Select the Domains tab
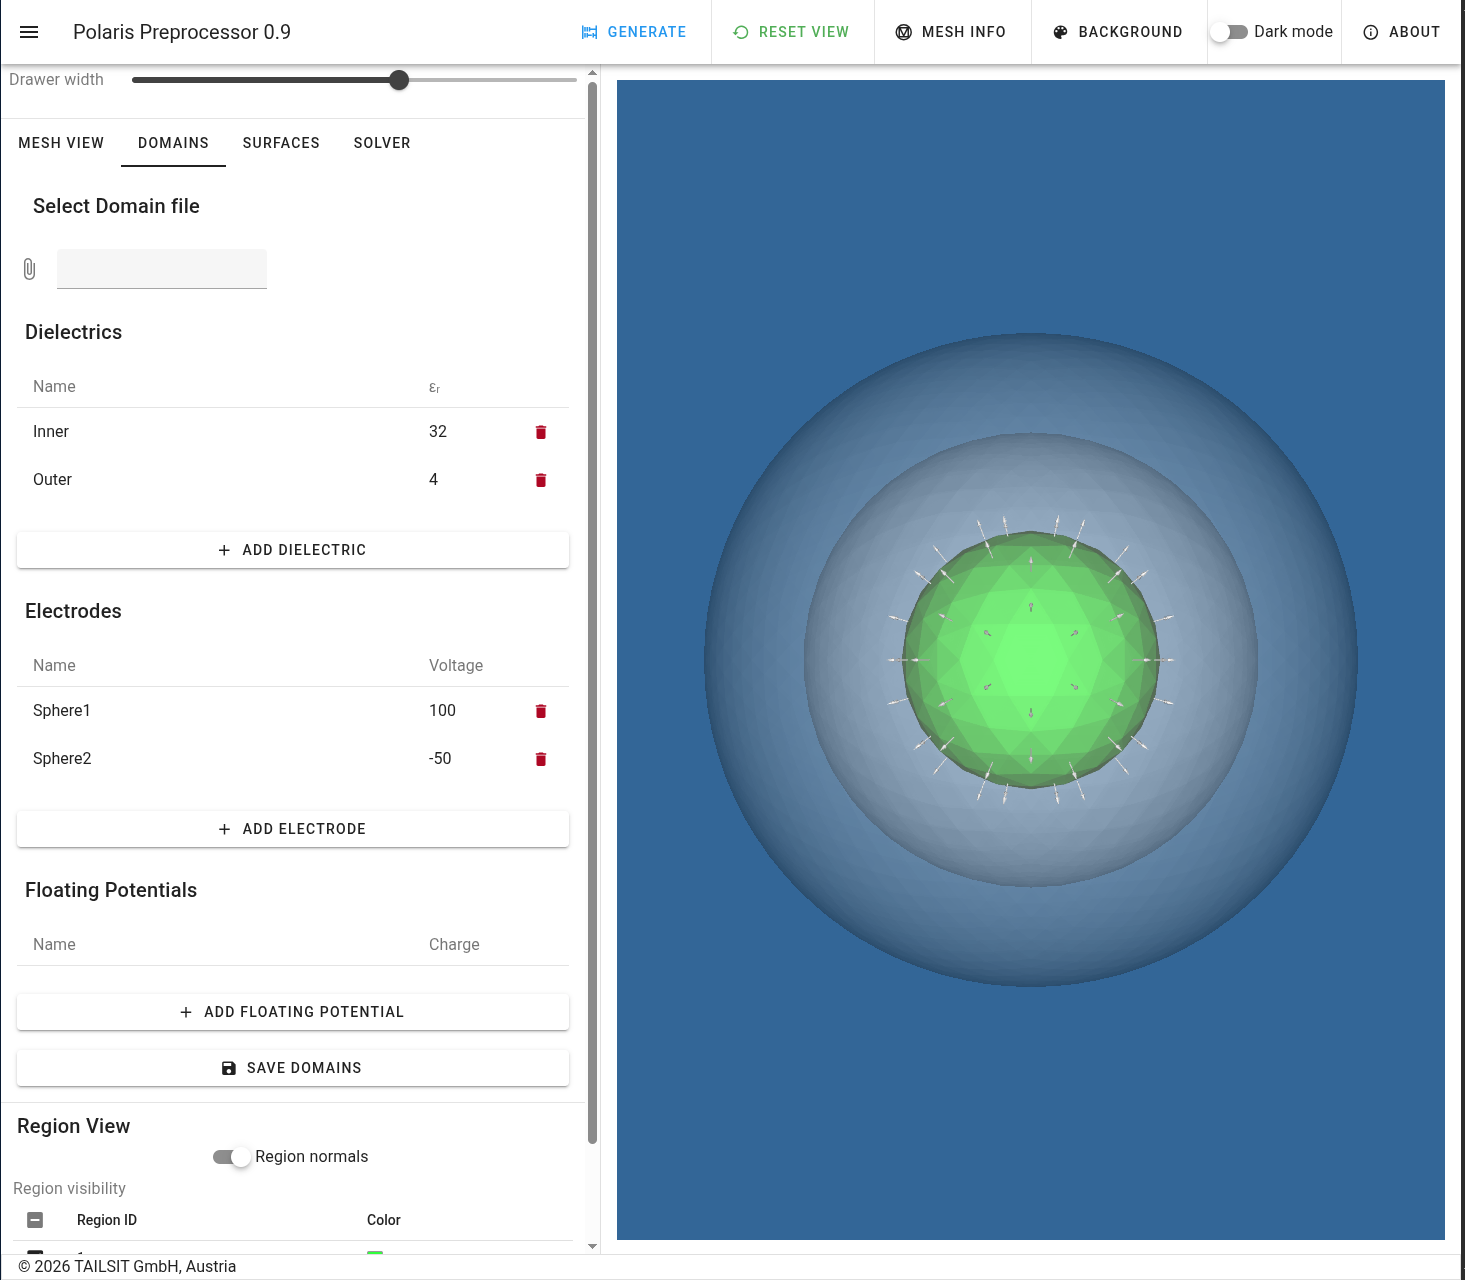Image resolution: width=1465 pixels, height=1280 pixels. 173,143
